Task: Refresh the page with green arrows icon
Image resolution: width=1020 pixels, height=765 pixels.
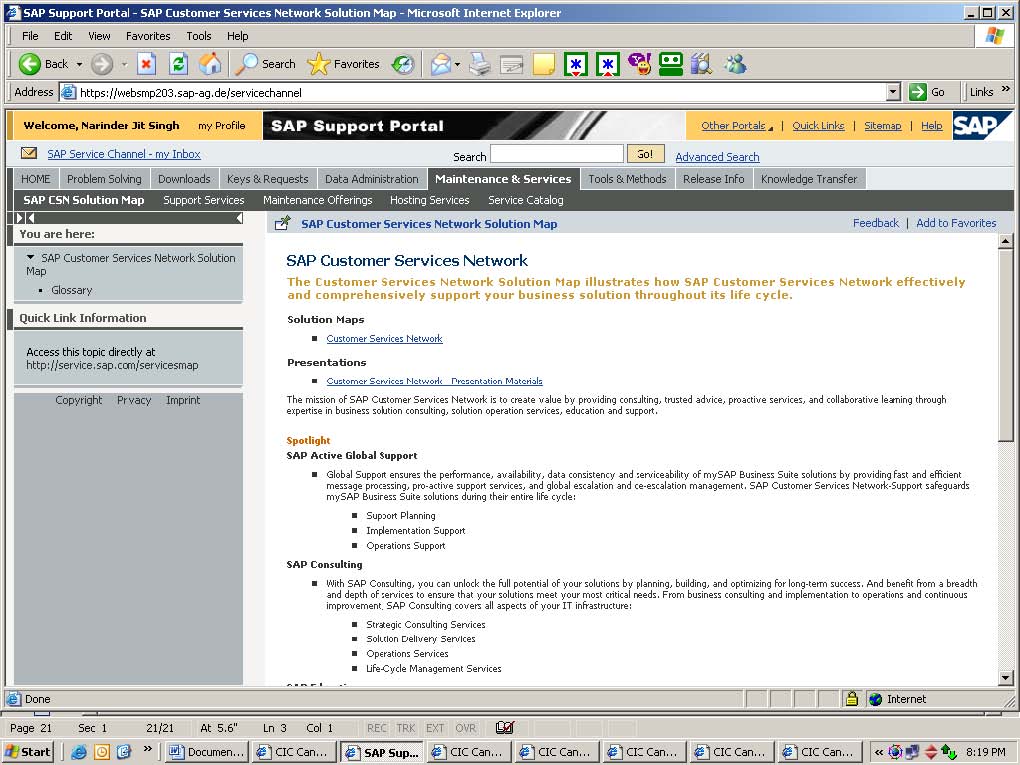Action: pos(178,64)
